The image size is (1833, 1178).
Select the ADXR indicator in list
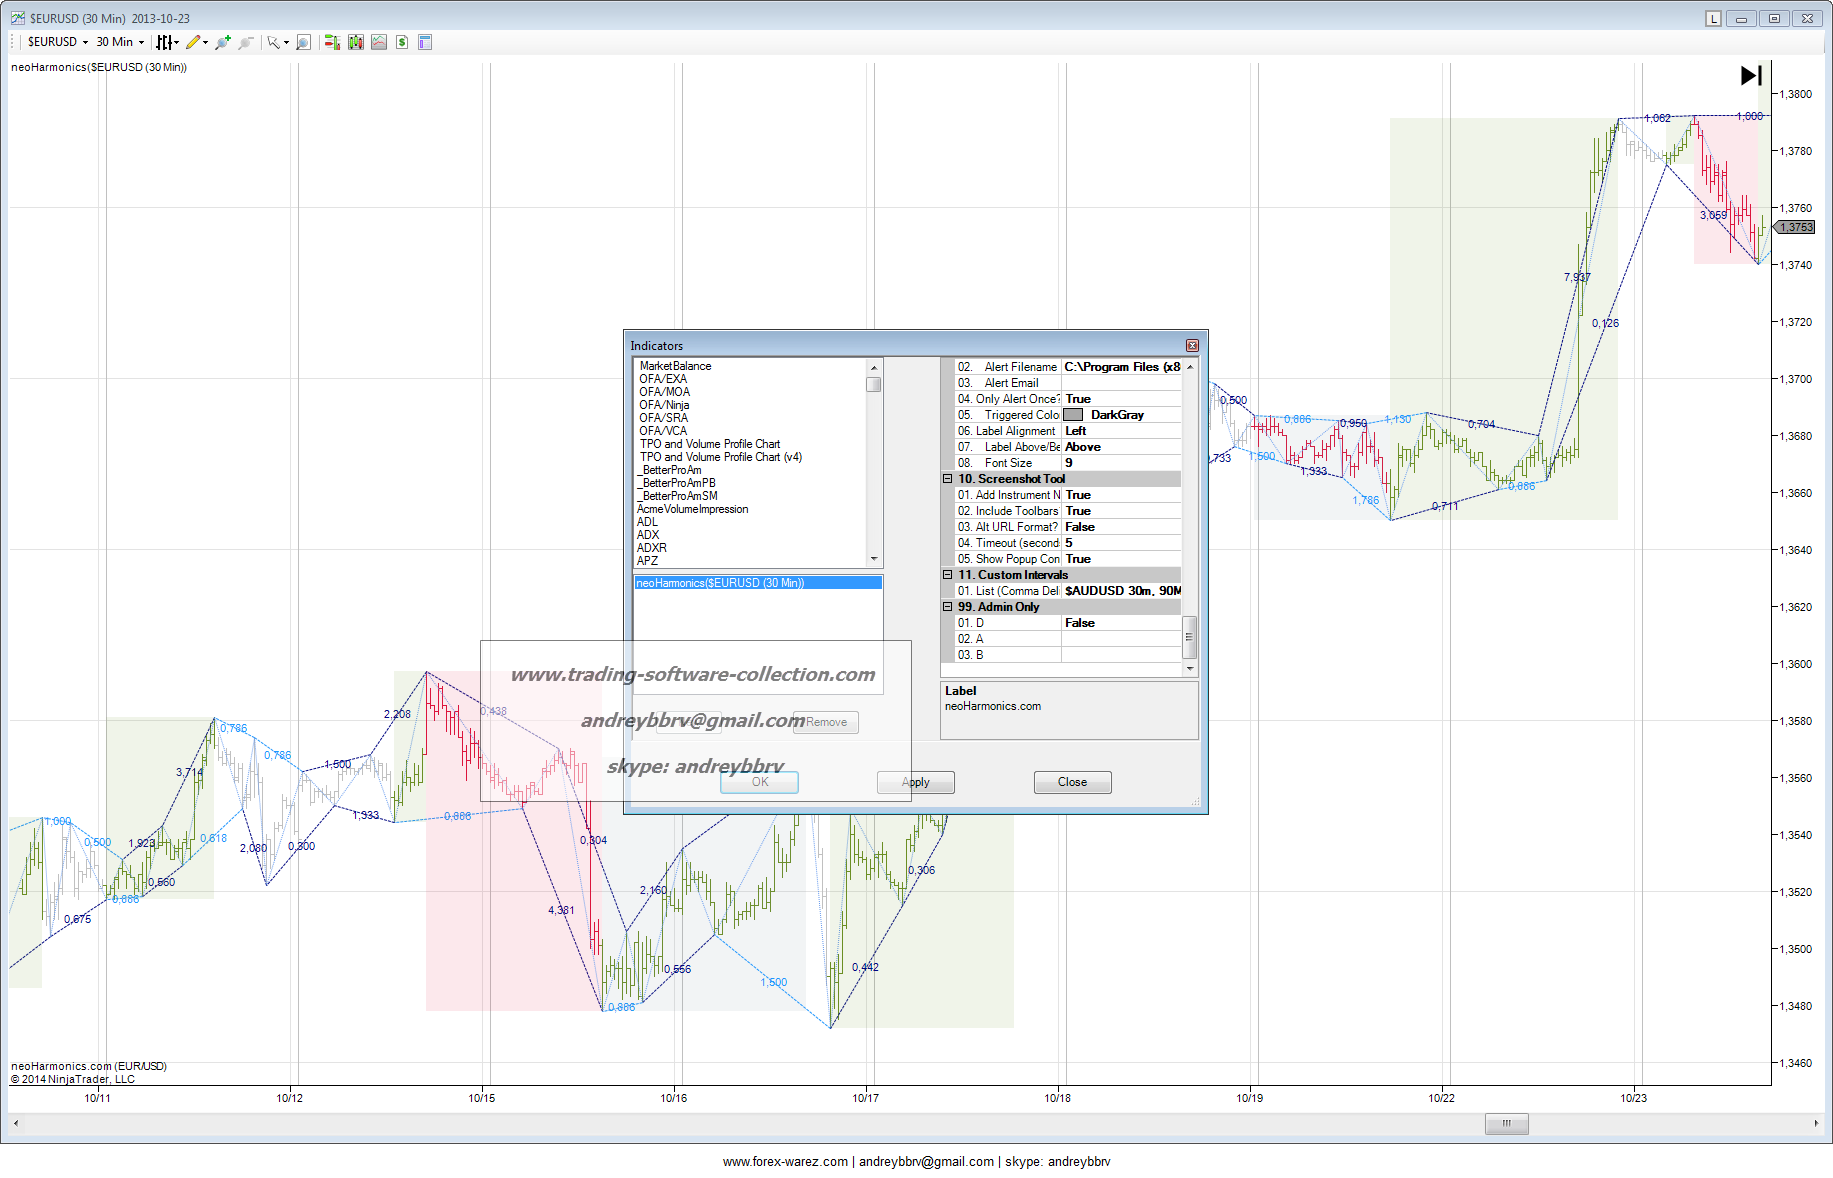pos(652,548)
